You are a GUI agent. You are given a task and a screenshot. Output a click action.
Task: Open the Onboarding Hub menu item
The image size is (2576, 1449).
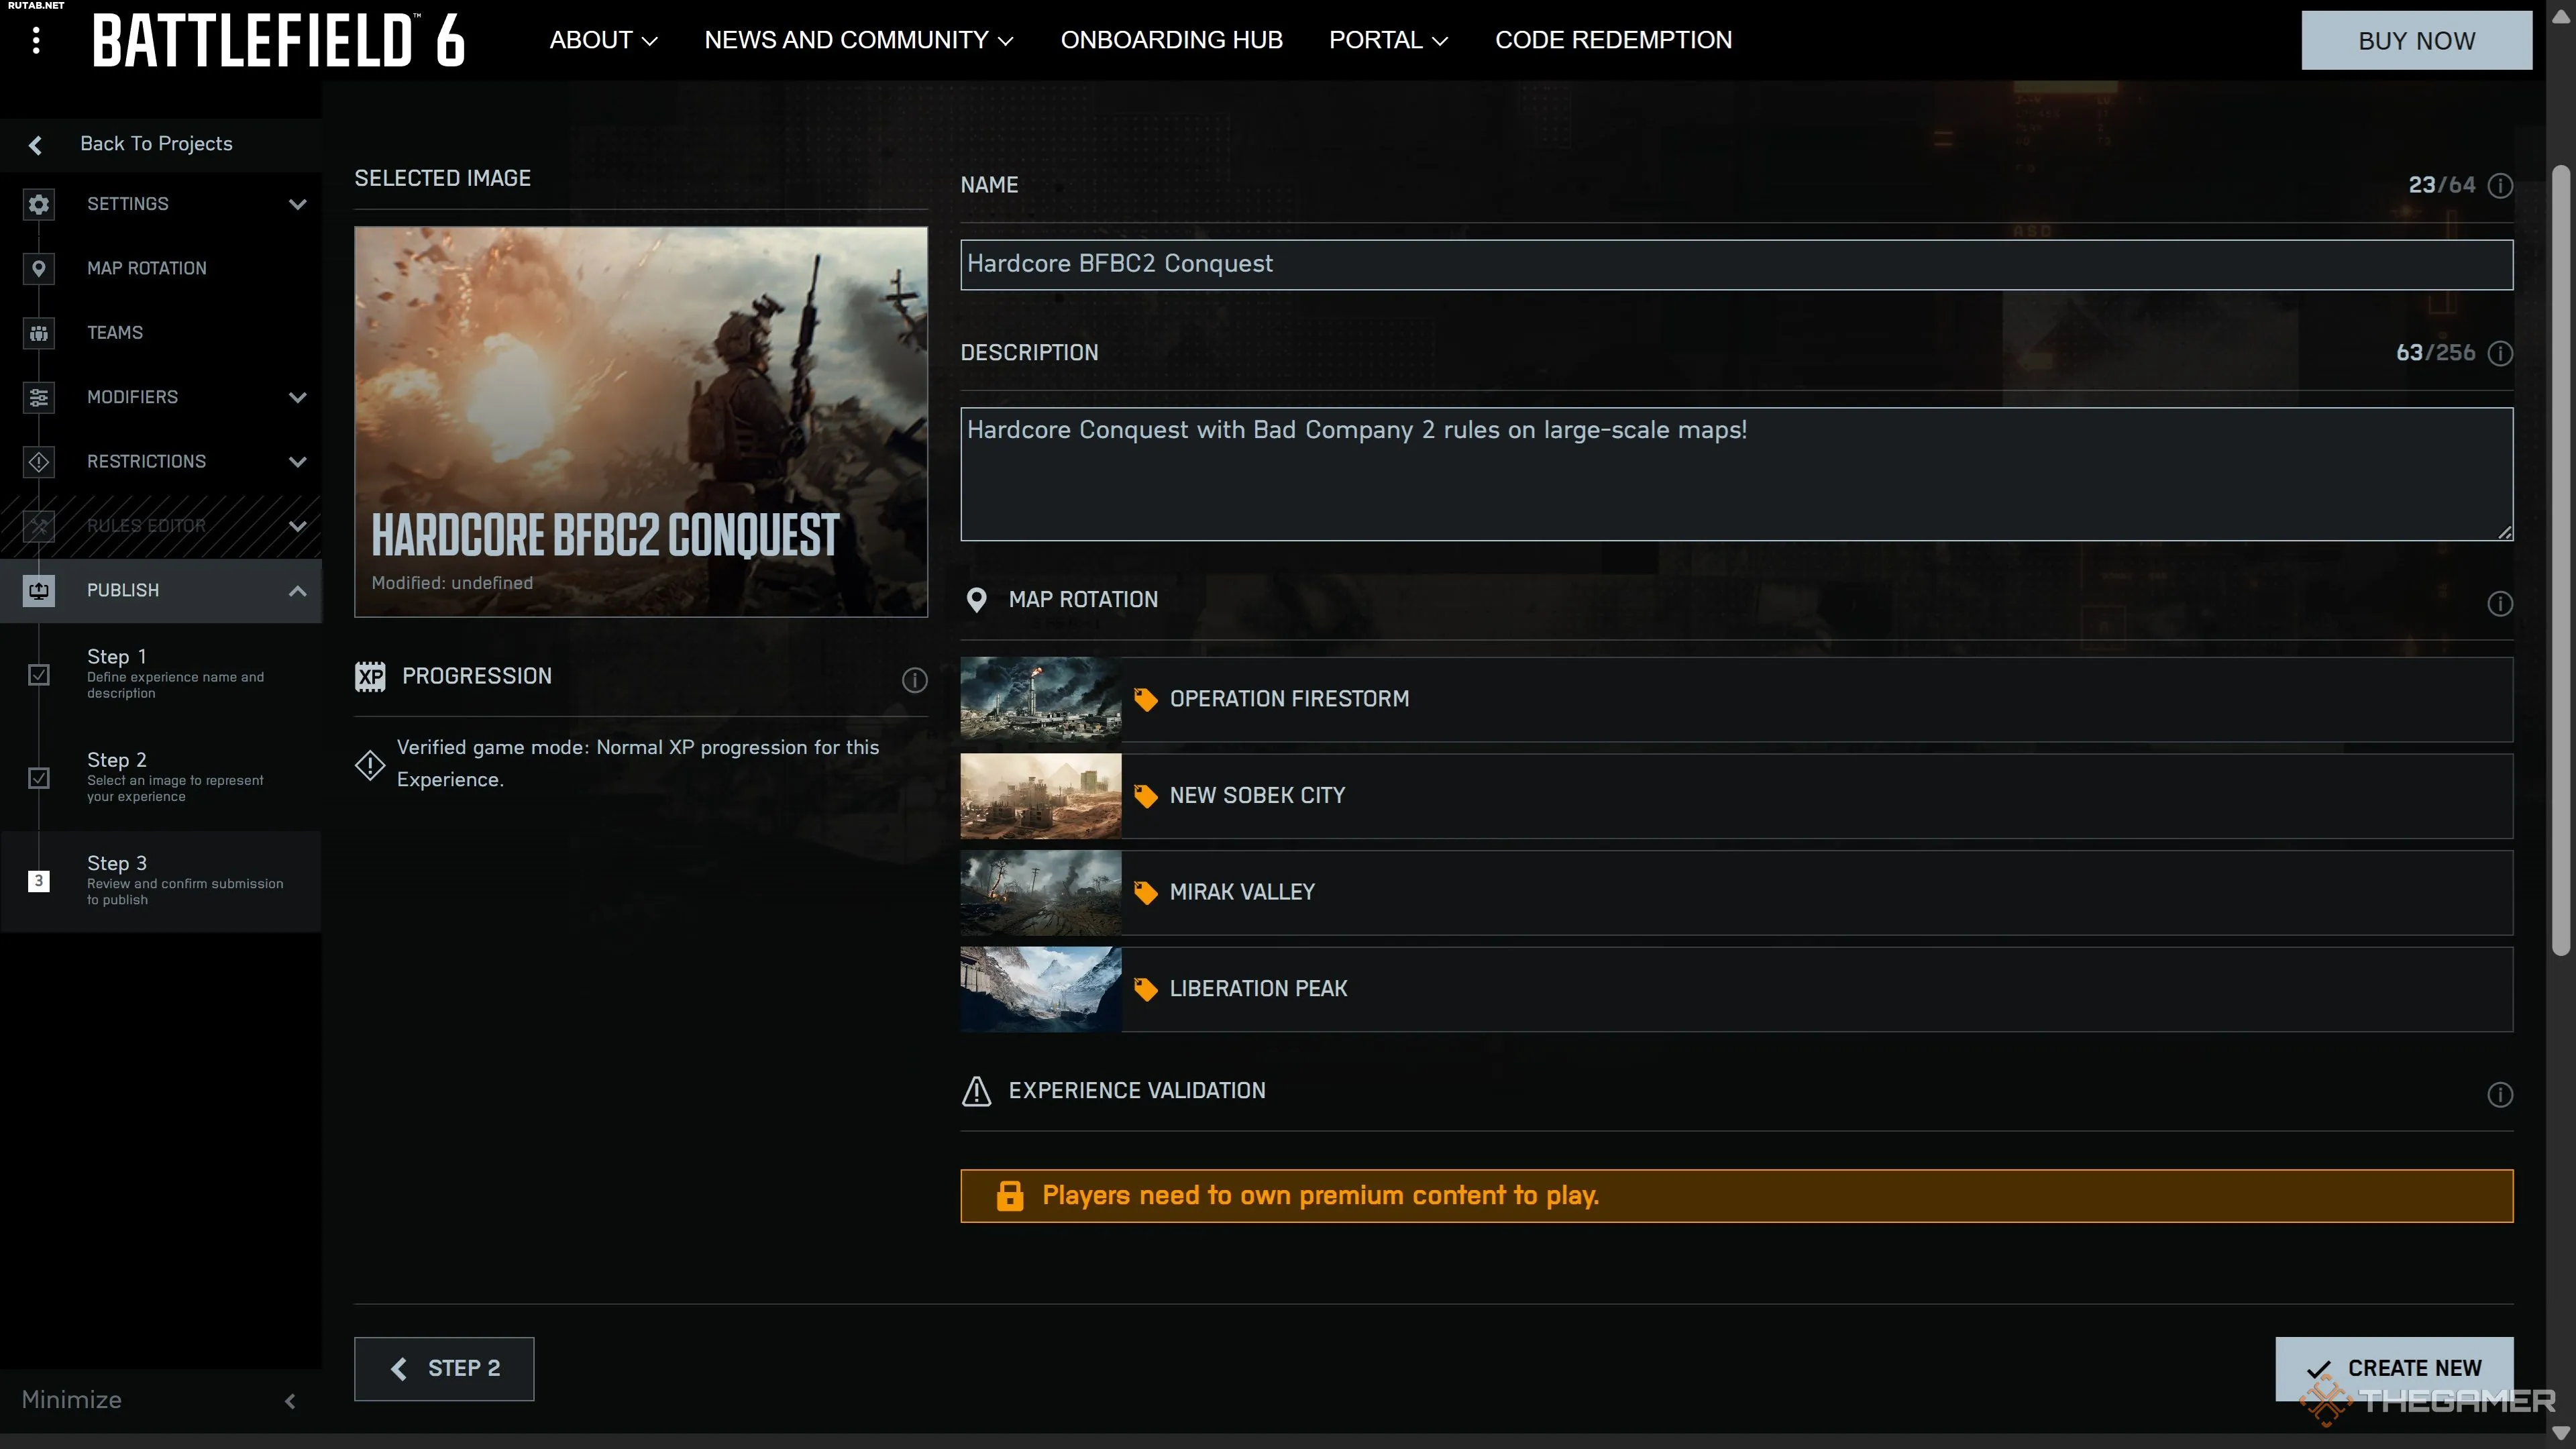pos(1171,40)
